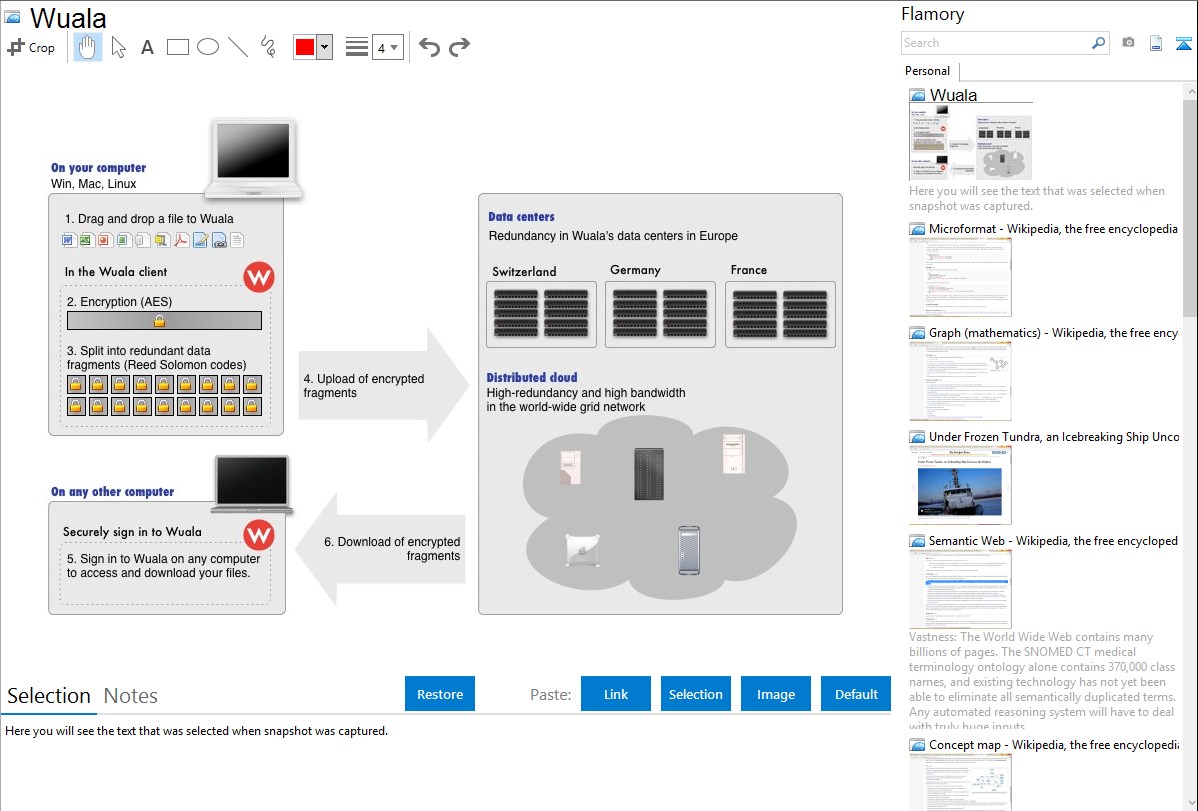Click the blue triangle icon in Flamory header
Image resolution: width=1198 pixels, height=811 pixels.
(x=1183, y=43)
